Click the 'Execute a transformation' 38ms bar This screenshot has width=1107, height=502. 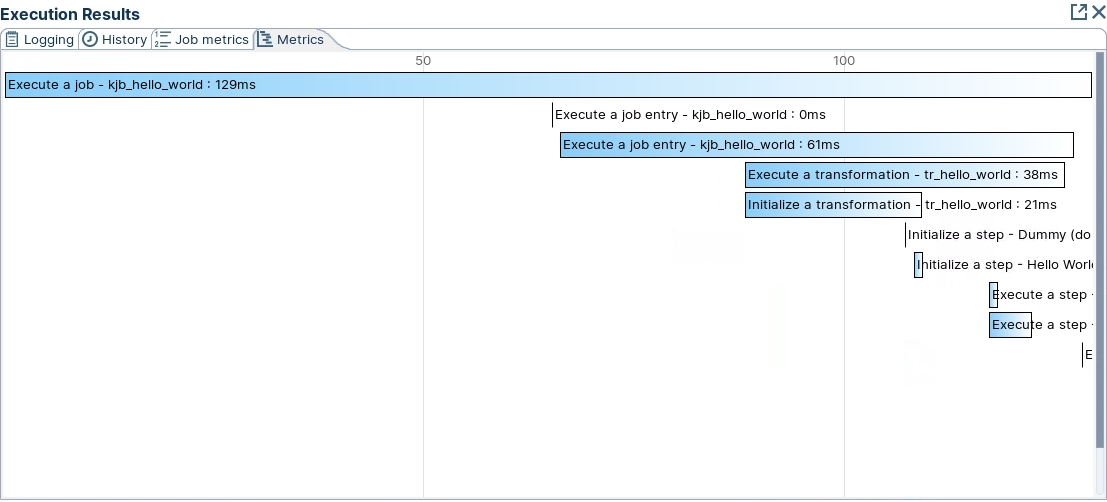pyautogui.click(x=904, y=175)
